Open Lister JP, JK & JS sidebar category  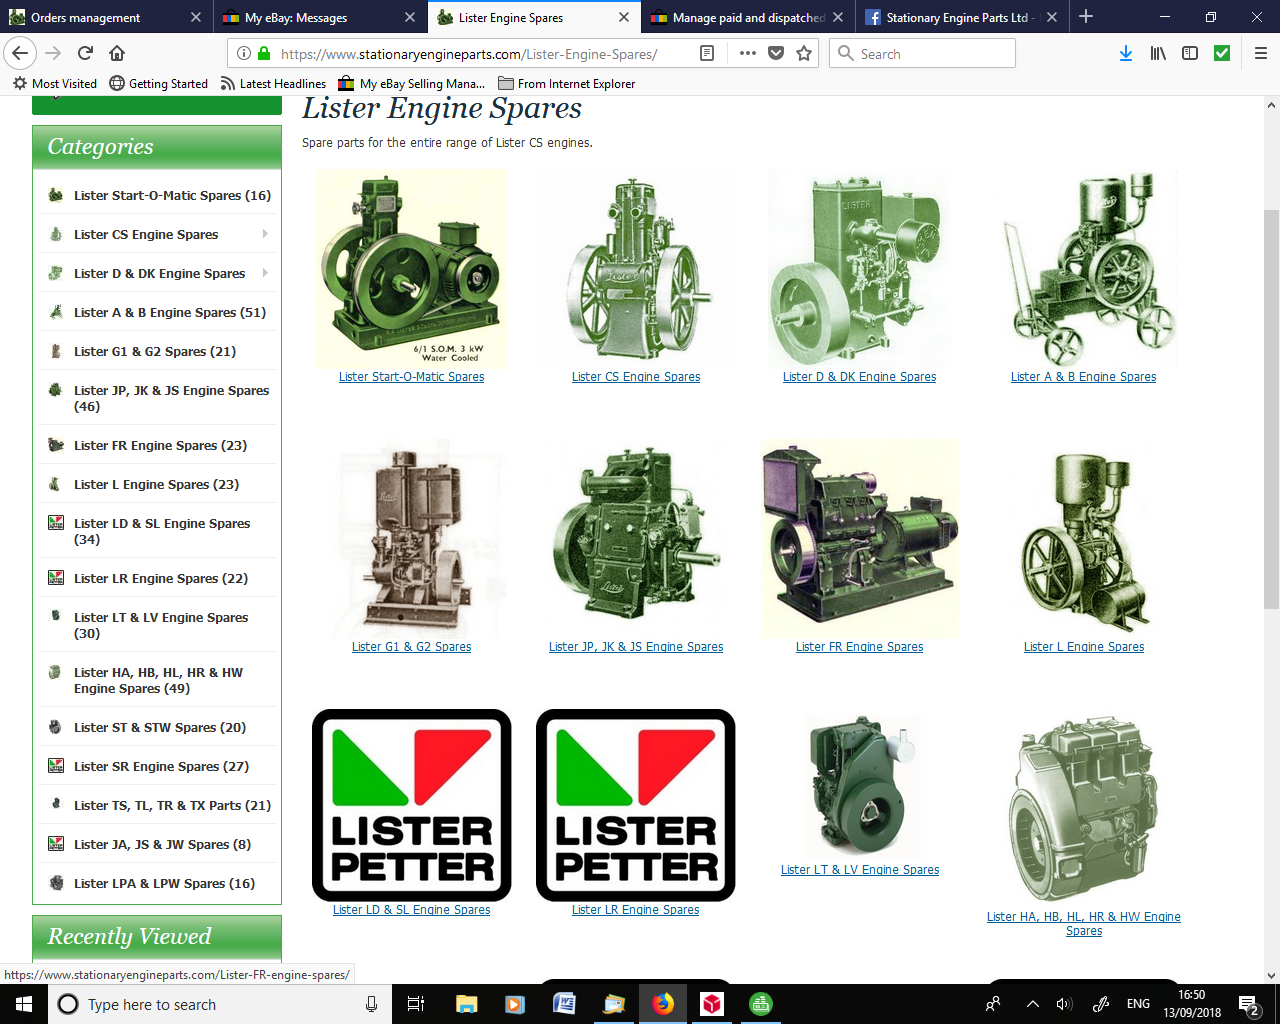pos(171,398)
